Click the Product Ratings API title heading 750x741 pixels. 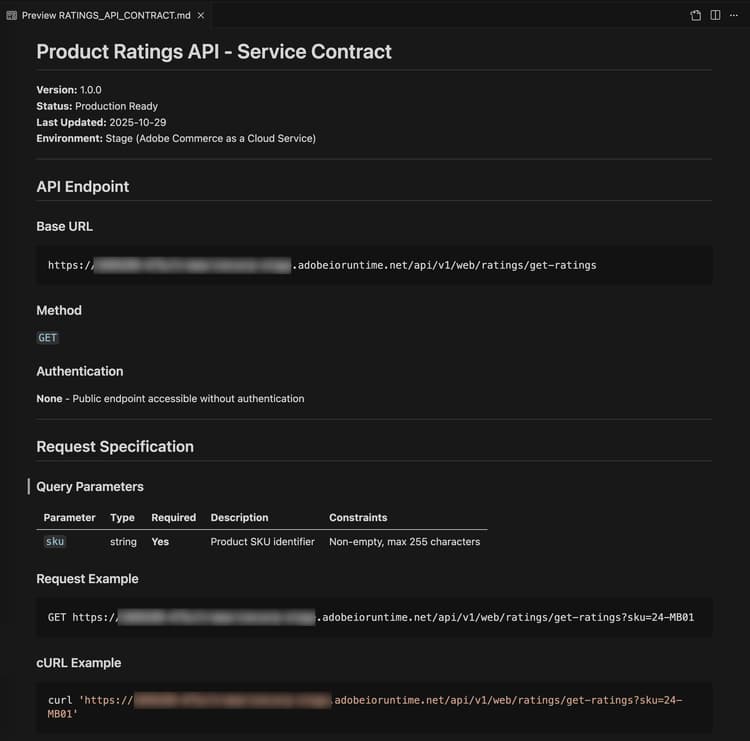[x=214, y=52]
